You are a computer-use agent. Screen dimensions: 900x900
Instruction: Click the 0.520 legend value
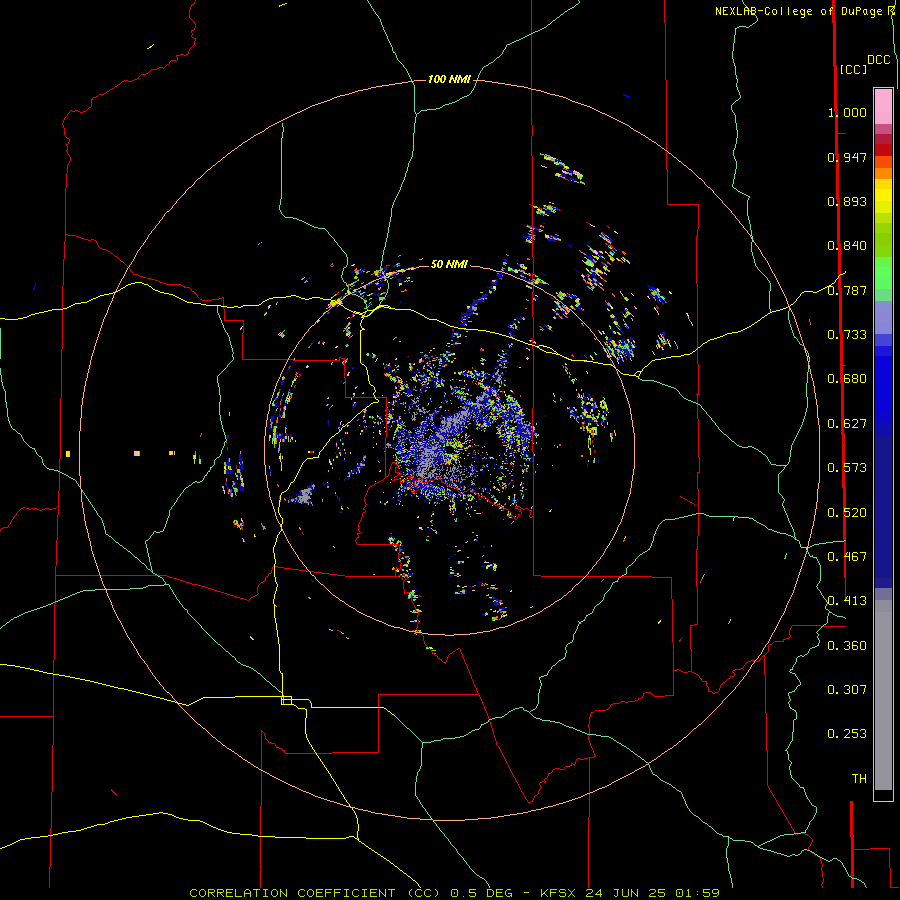pyautogui.click(x=847, y=513)
